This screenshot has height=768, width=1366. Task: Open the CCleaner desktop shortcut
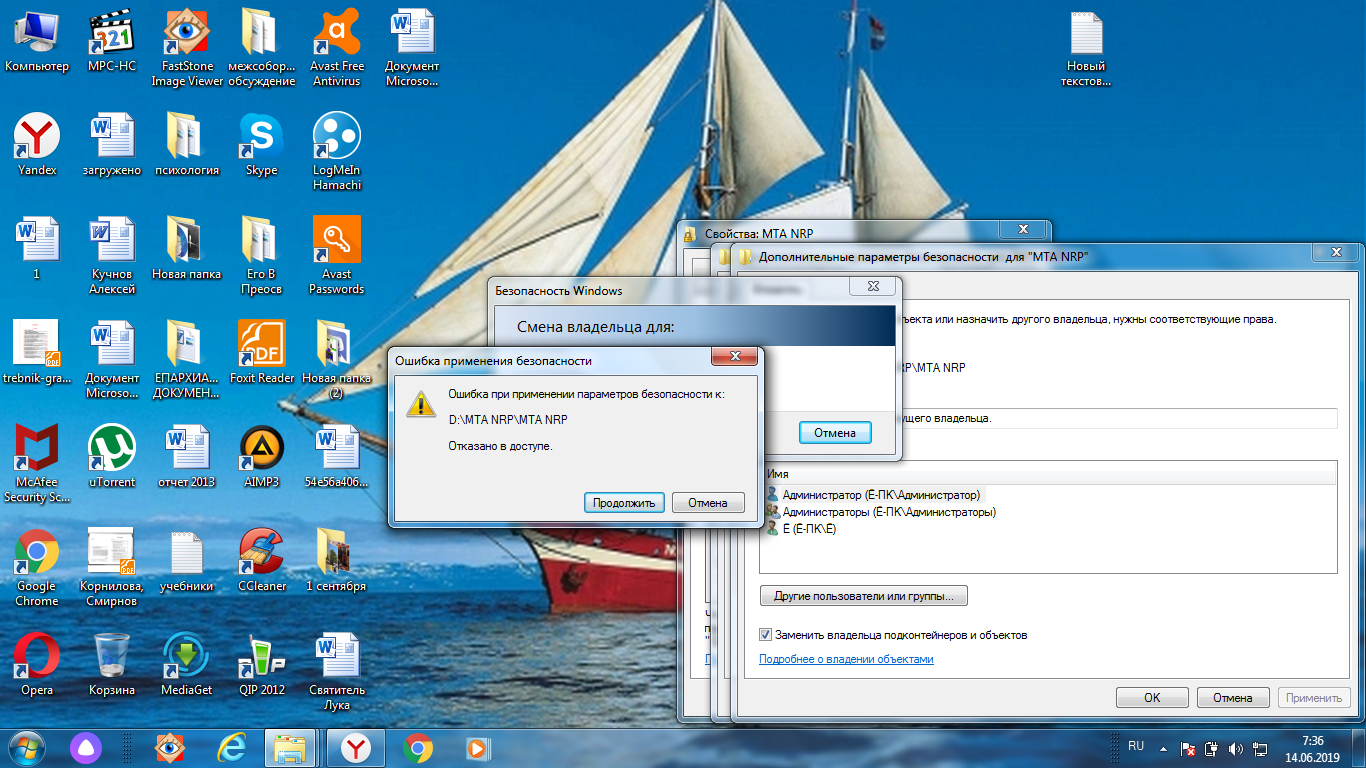pyautogui.click(x=262, y=561)
